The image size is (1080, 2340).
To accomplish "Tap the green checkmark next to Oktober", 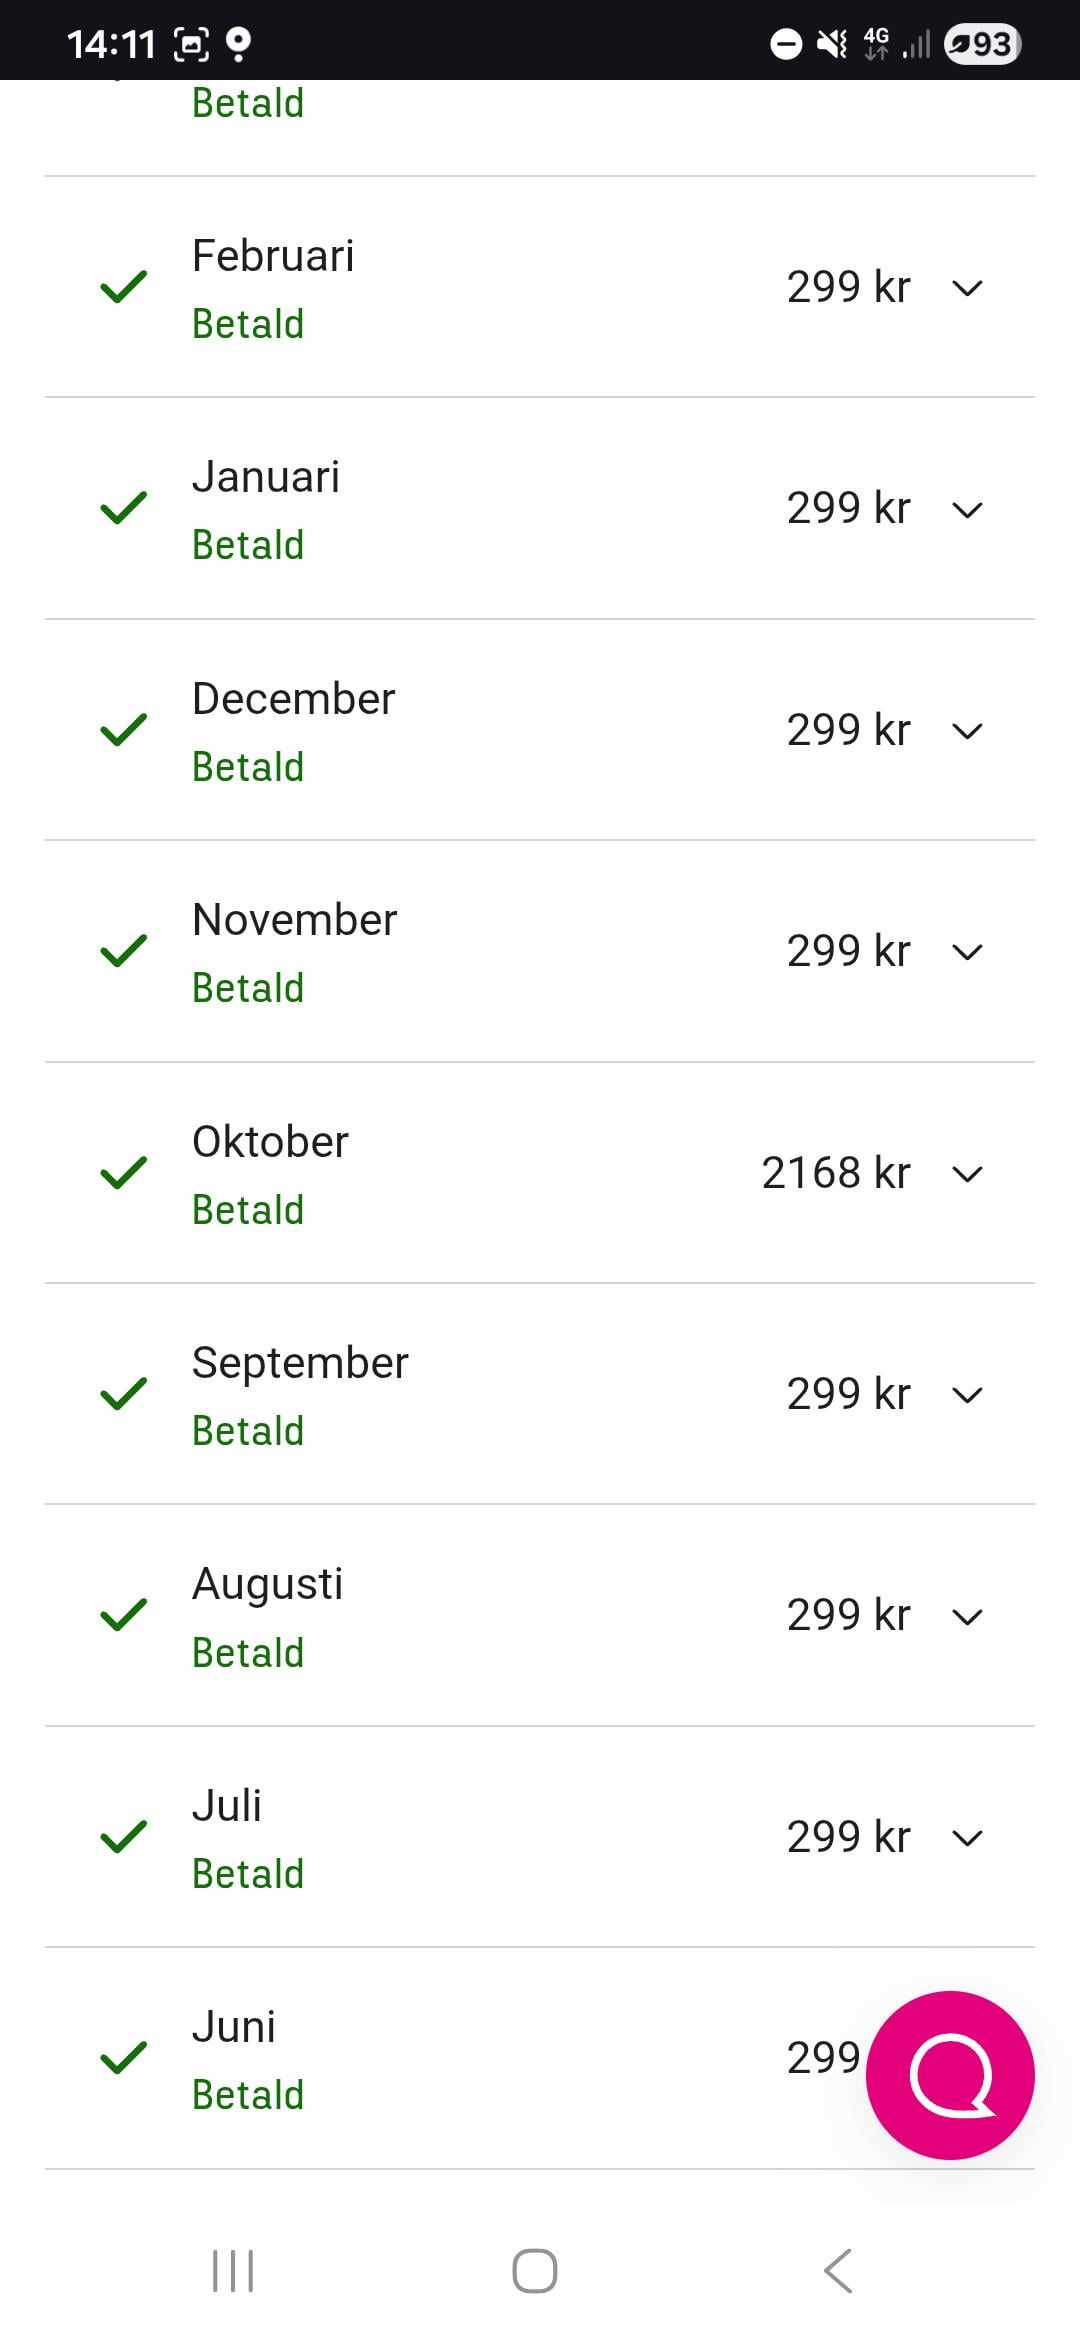I will click(124, 1173).
